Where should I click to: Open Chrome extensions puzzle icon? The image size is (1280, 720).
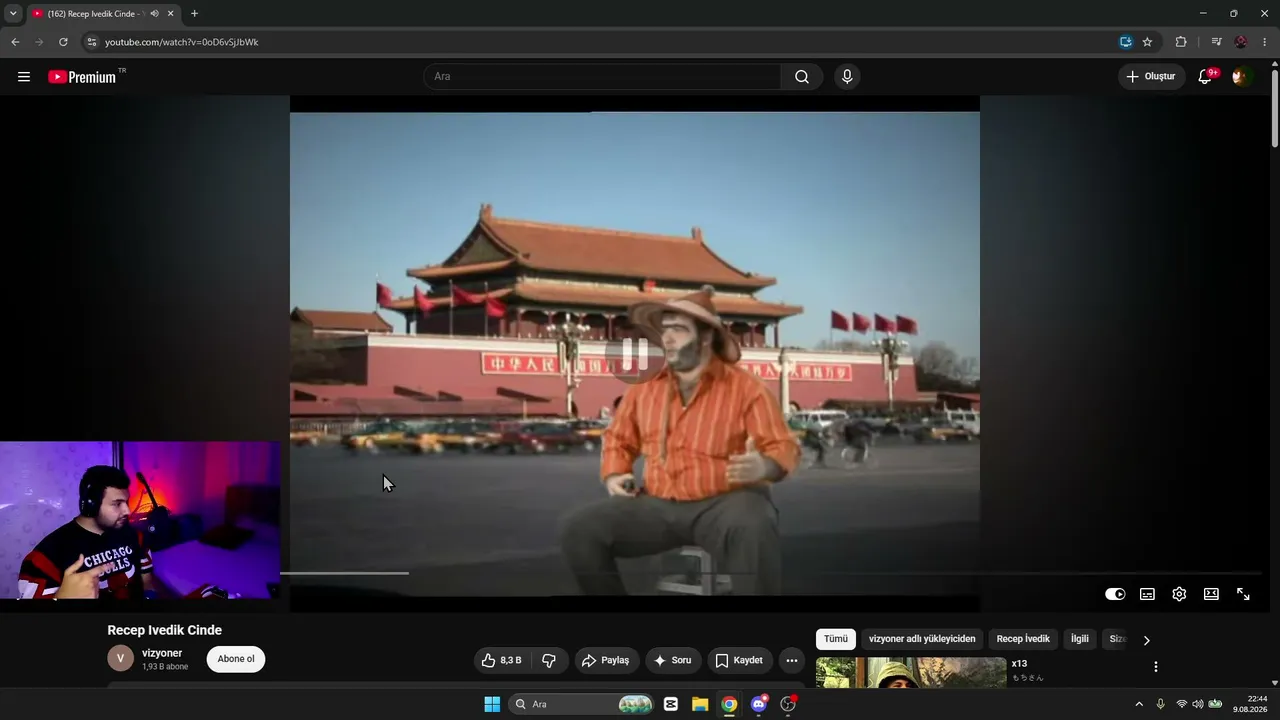[1181, 42]
